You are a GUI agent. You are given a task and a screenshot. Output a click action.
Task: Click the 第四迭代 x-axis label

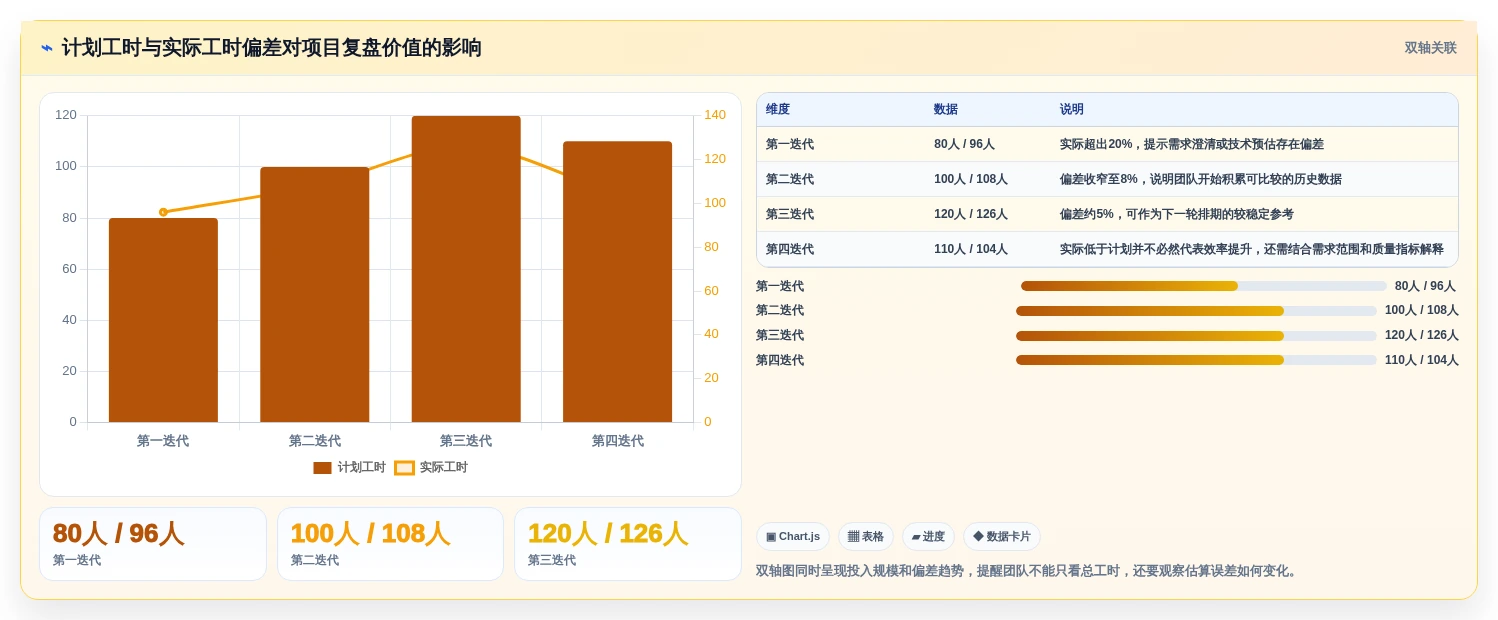pyautogui.click(x=617, y=441)
